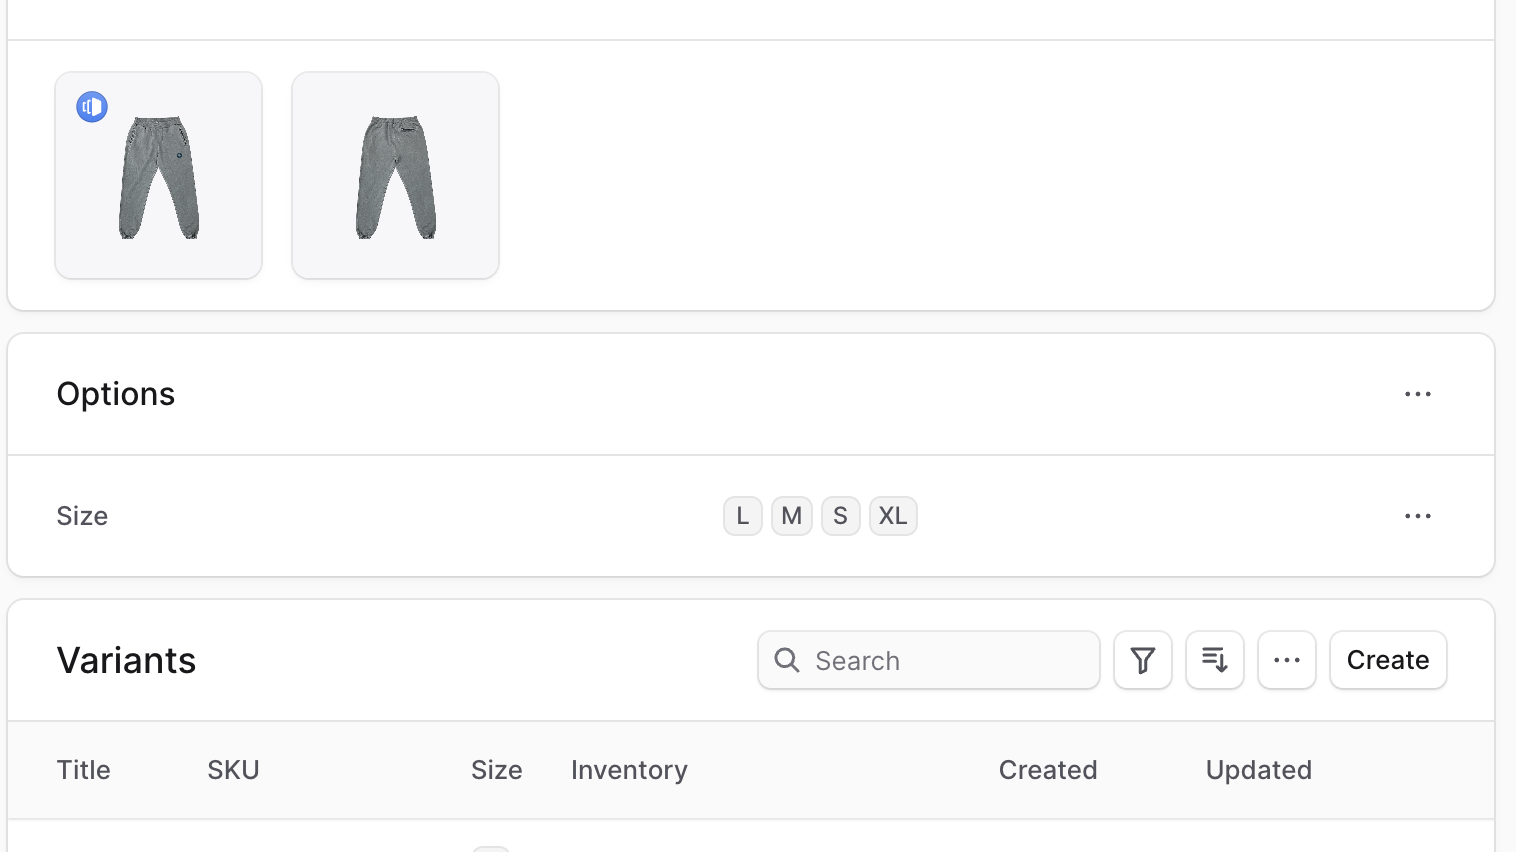The width and height of the screenshot is (1516, 852).
Task: Click the blue thumbnail badge icon
Action: [x=92, y=106]
